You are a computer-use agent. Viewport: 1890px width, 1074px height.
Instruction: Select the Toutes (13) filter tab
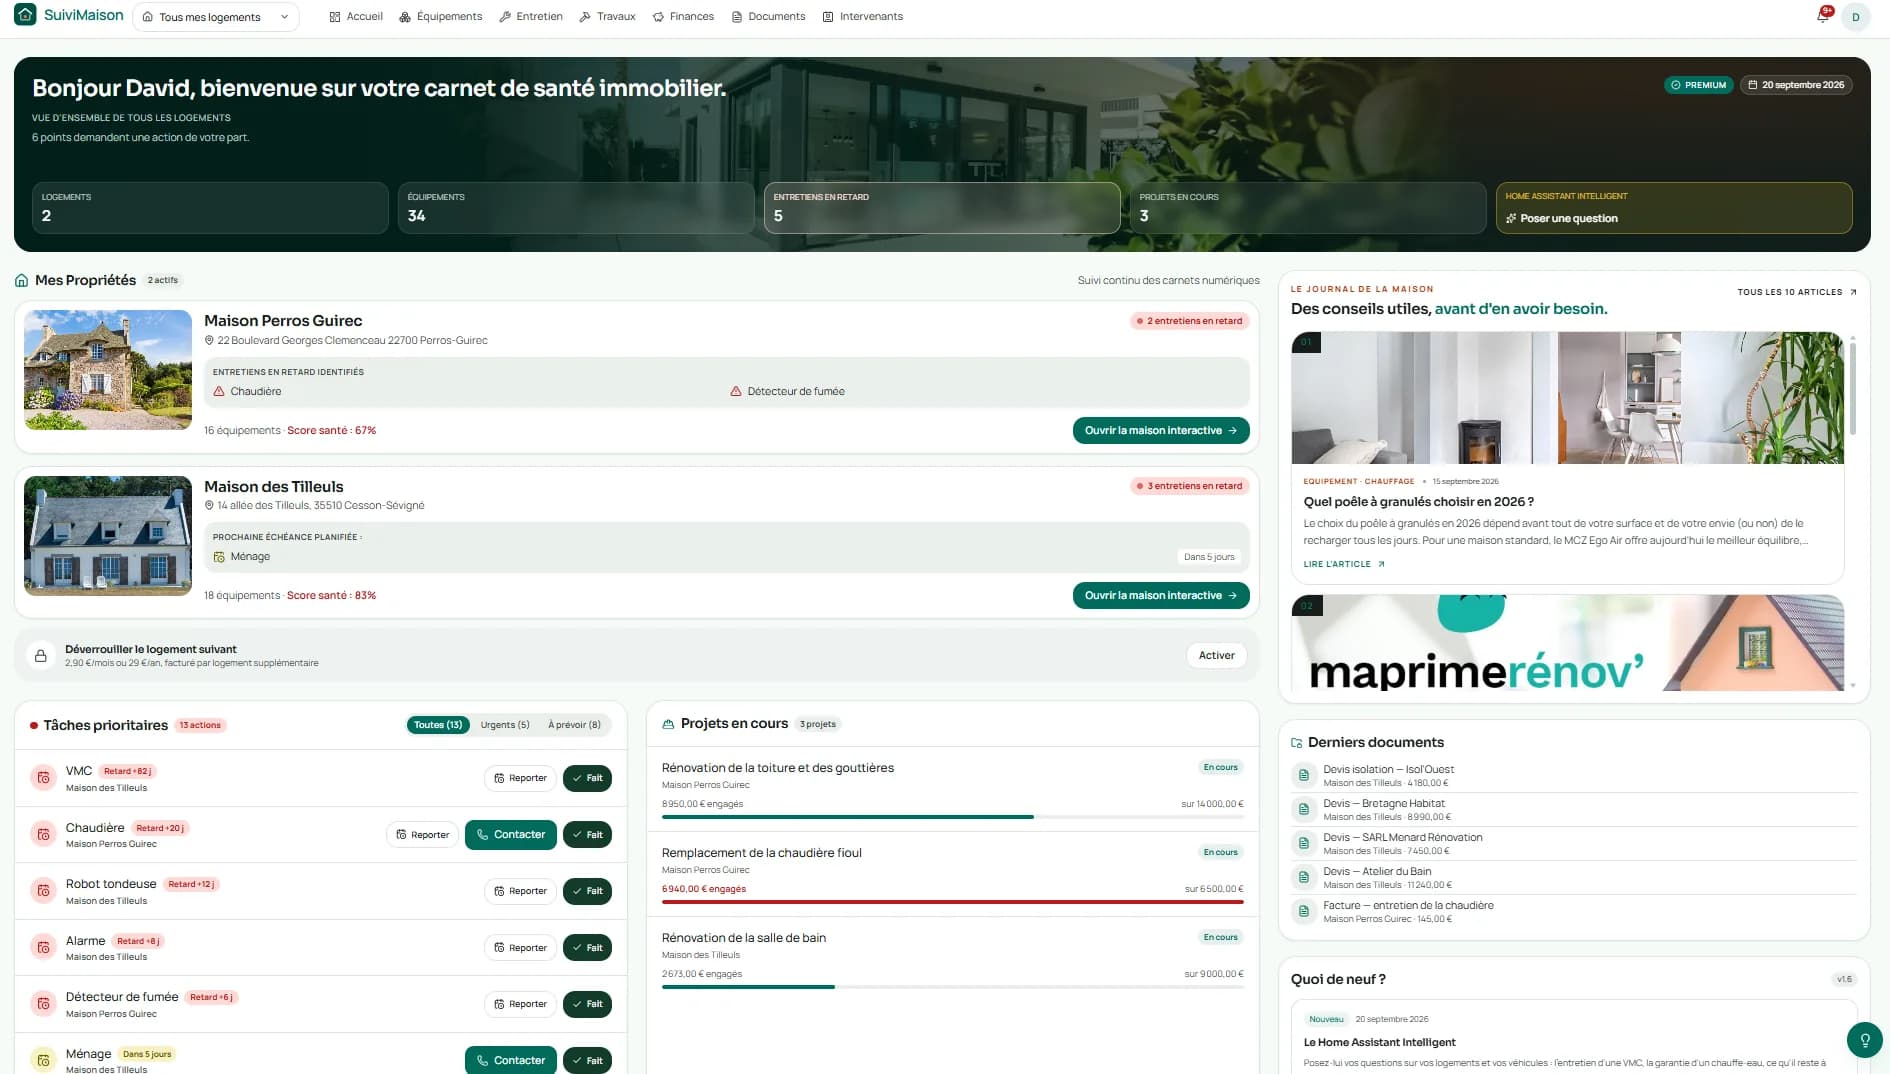click(x=438, y=725)
